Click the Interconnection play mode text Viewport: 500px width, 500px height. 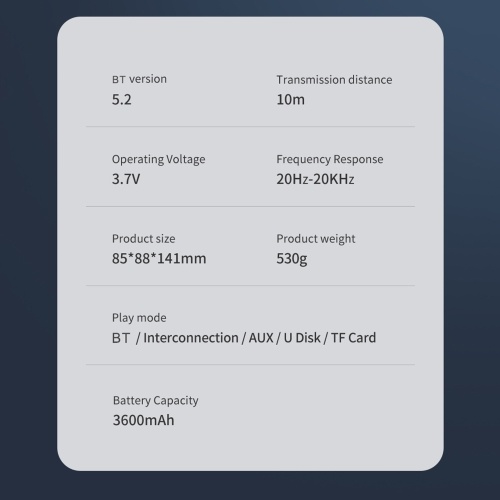pos(191,338)
